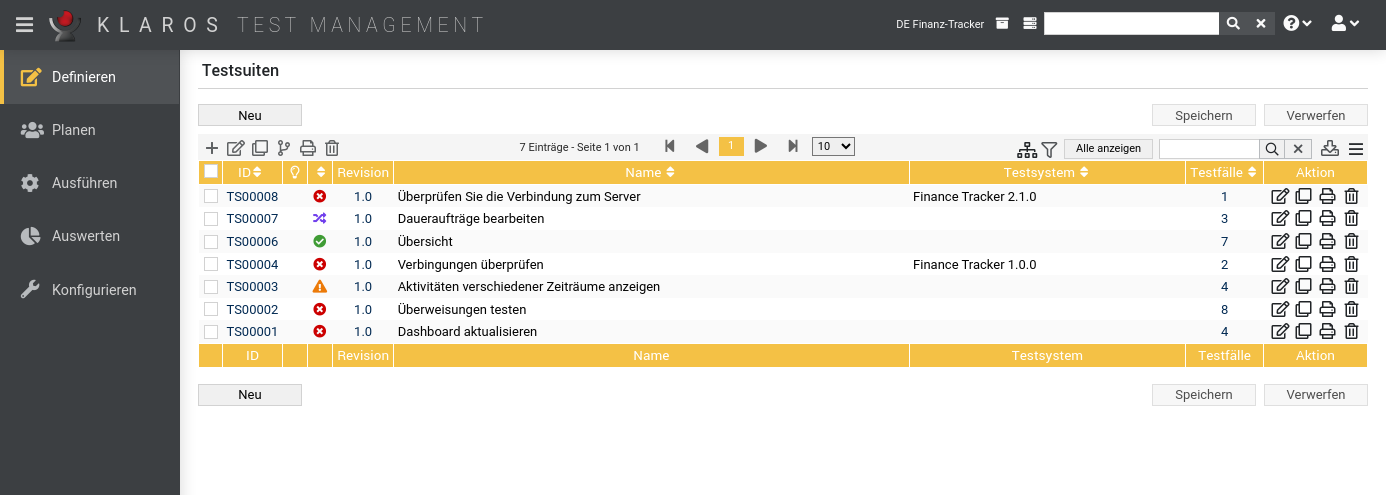Click the lower Neu button
Viewport: 1386px width, 495px height.
[x=250, y=395]
